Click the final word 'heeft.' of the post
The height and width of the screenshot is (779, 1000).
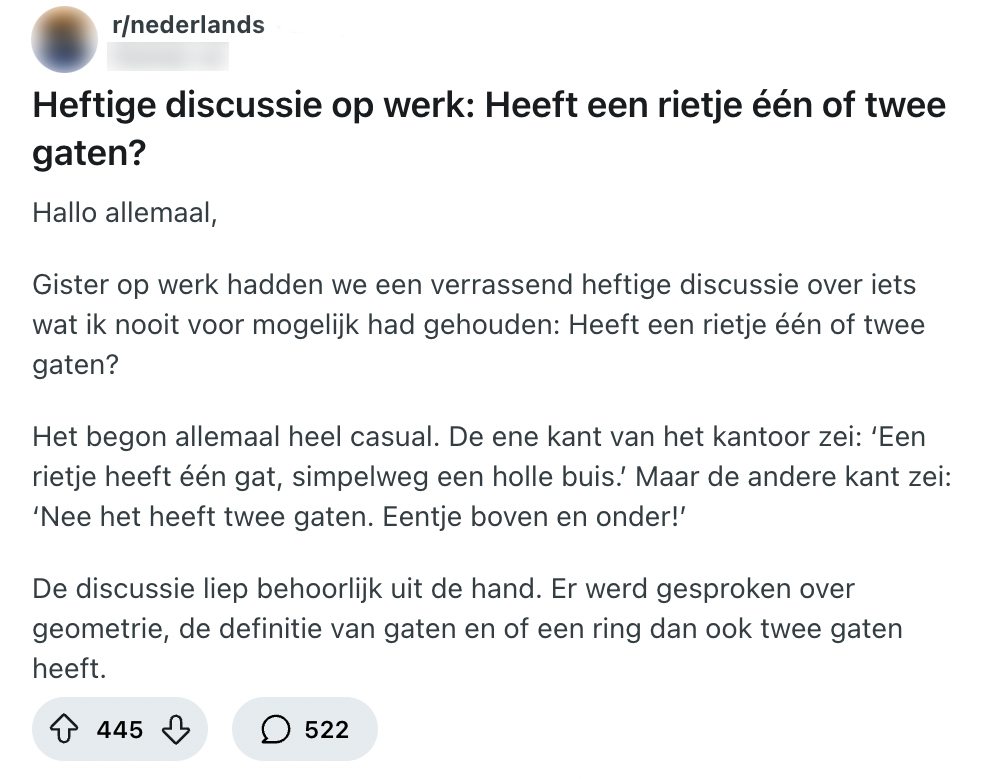[x=69, y=669]
